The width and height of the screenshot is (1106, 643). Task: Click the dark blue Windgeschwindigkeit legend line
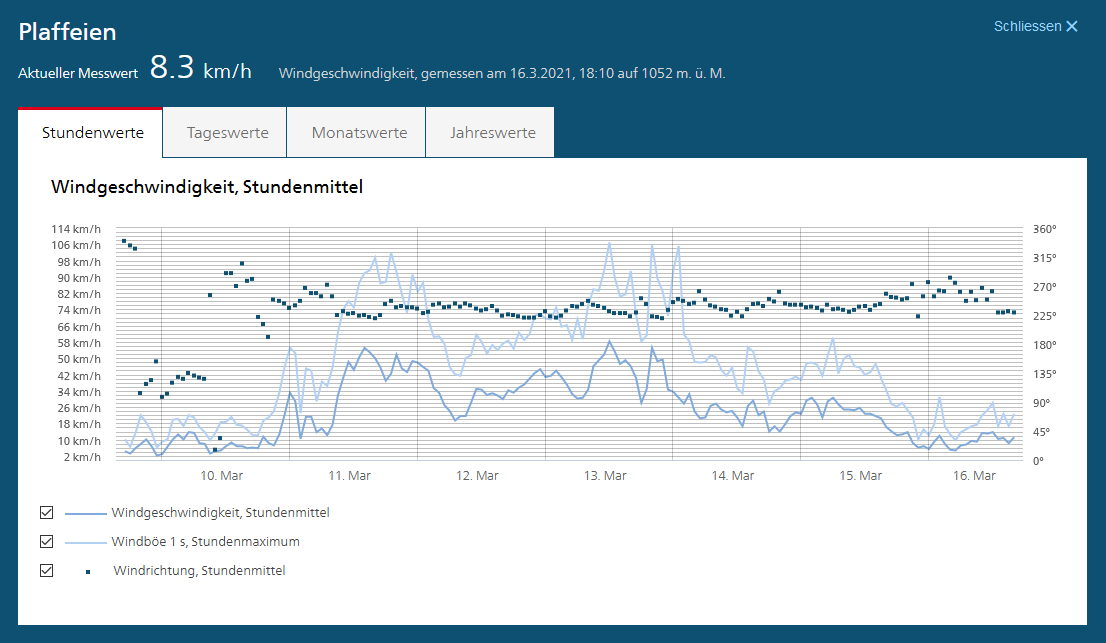pyautogui.click(x=84, y=513)
